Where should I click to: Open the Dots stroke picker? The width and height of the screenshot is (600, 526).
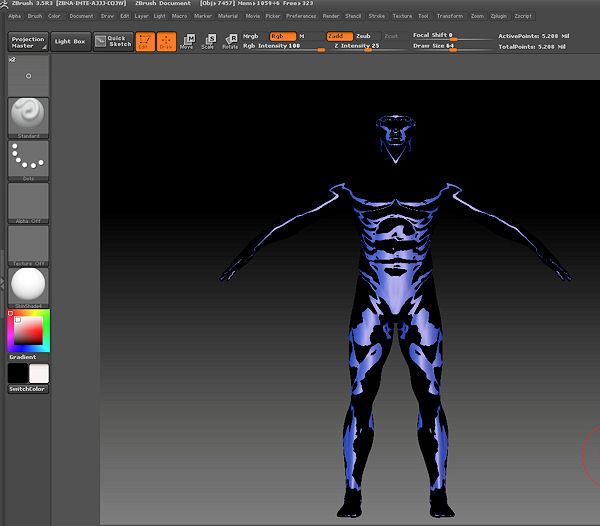tap(28, 161)
